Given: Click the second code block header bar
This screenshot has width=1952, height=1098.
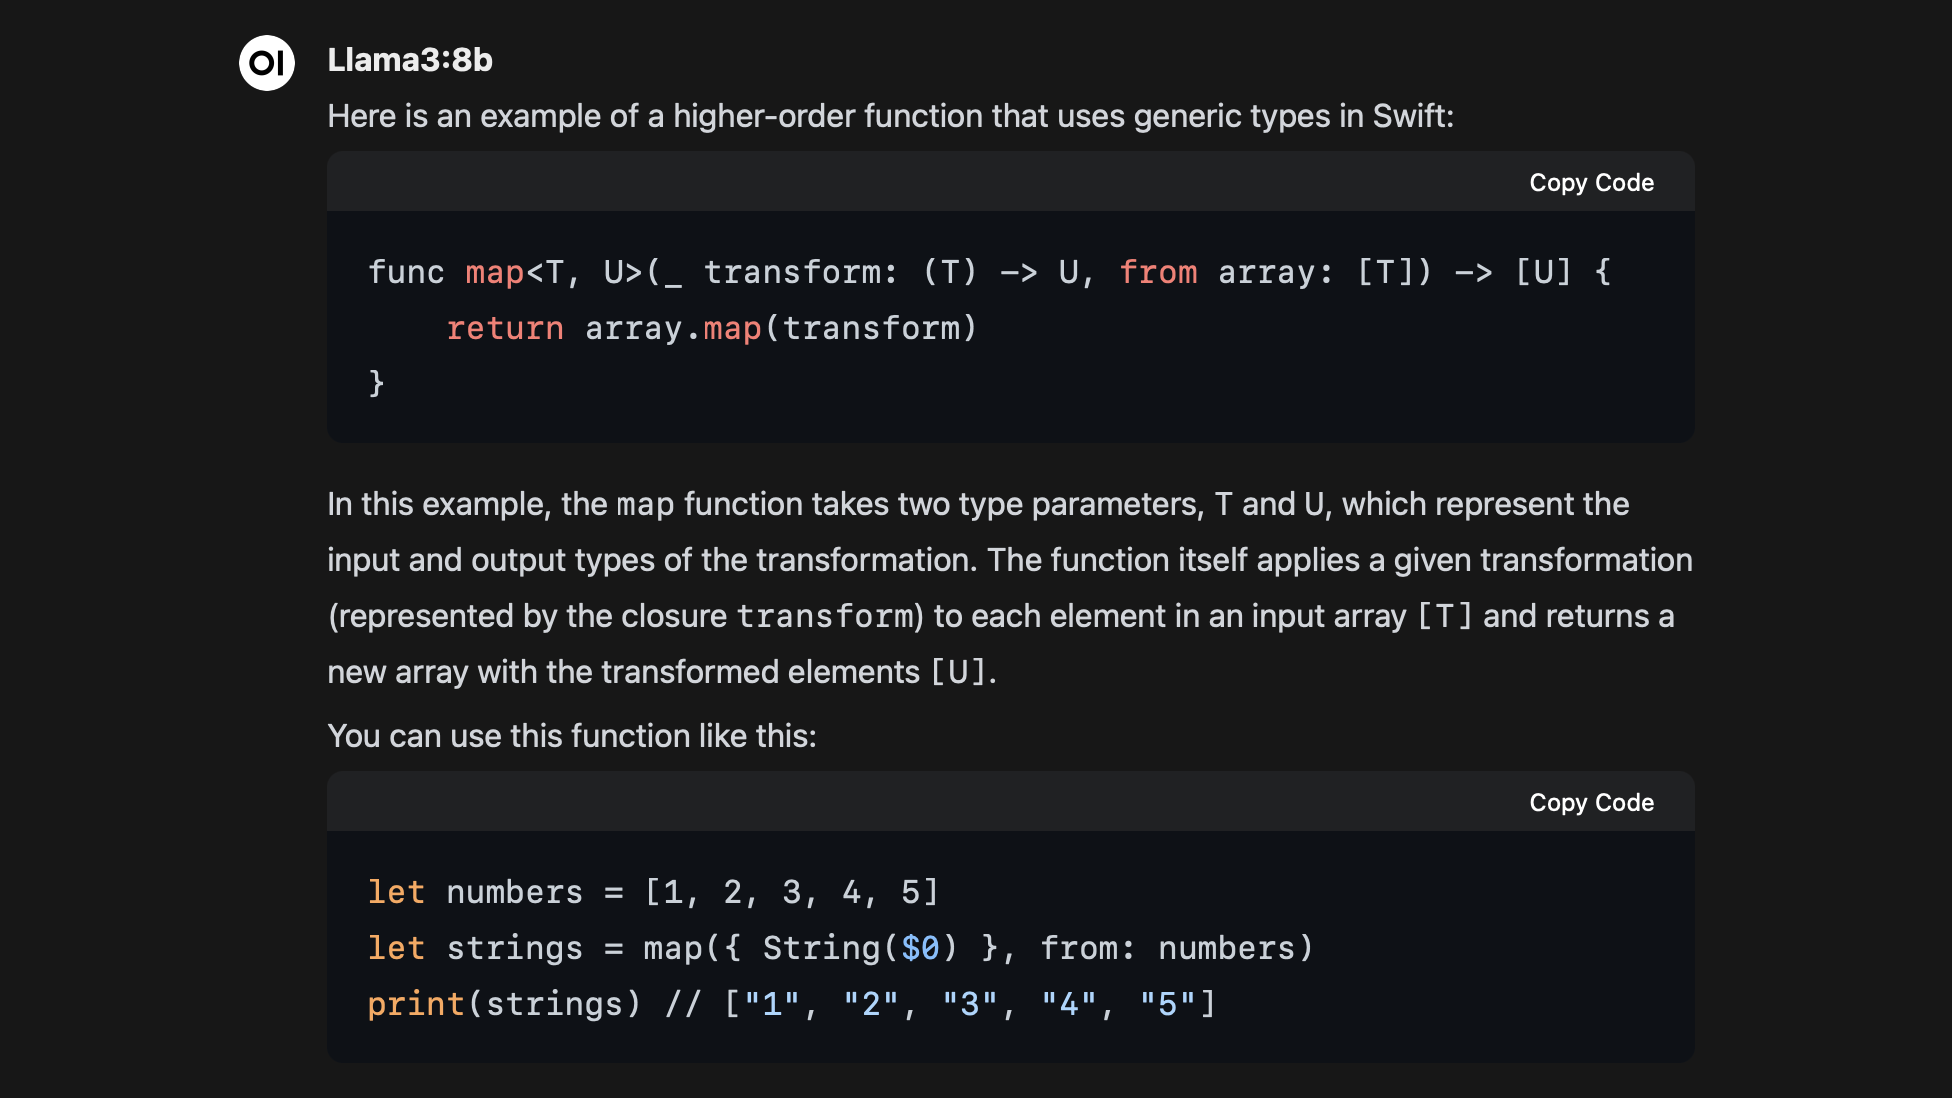Looking at the screenshot, I should click(x=900, y=803).
